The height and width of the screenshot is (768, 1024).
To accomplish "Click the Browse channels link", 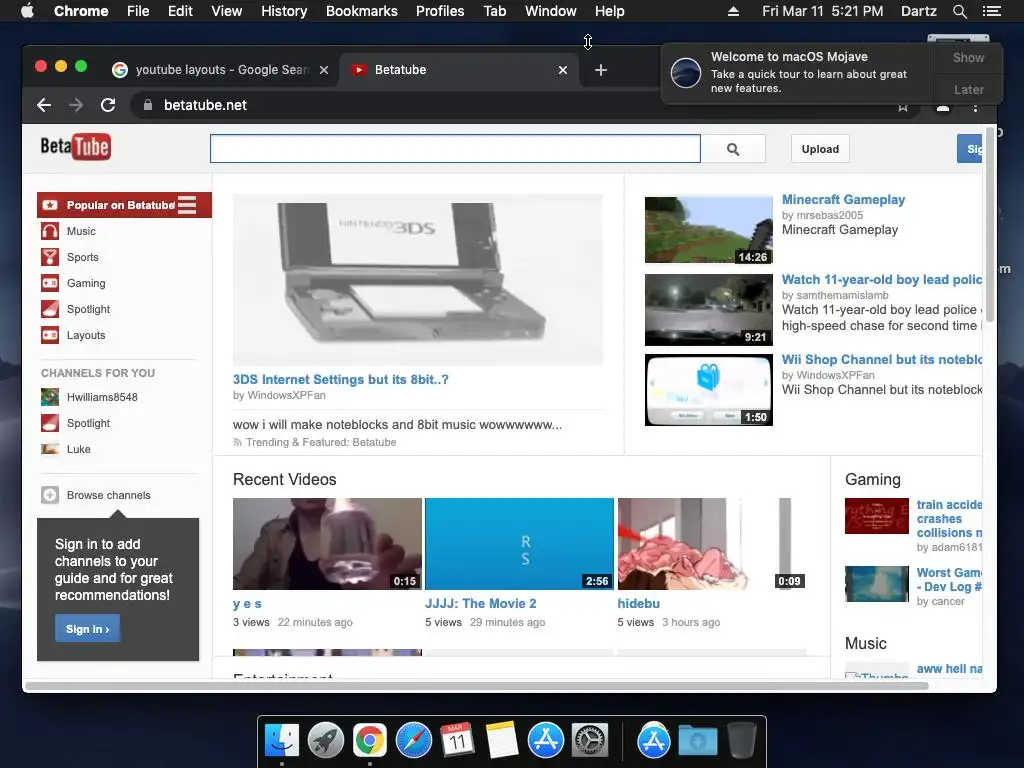I will pos(108,495).
